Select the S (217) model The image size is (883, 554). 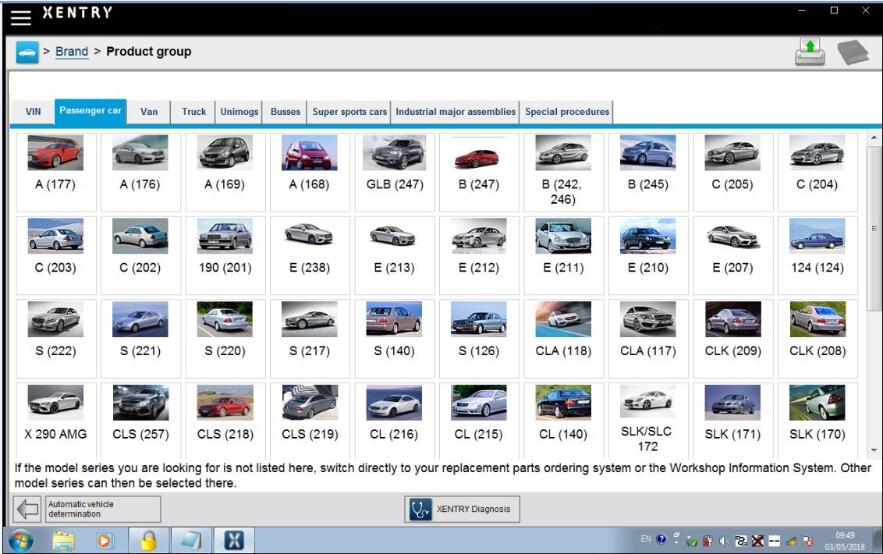(x=310, y=338)
